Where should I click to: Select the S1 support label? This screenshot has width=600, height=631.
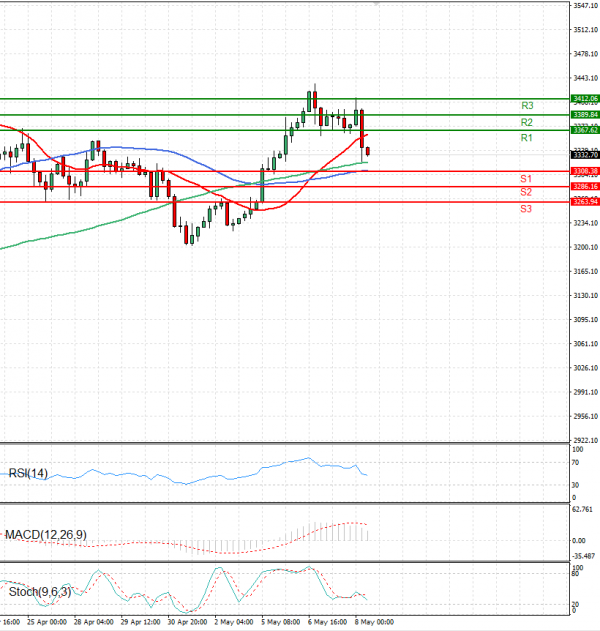click(x=525, y=178)
